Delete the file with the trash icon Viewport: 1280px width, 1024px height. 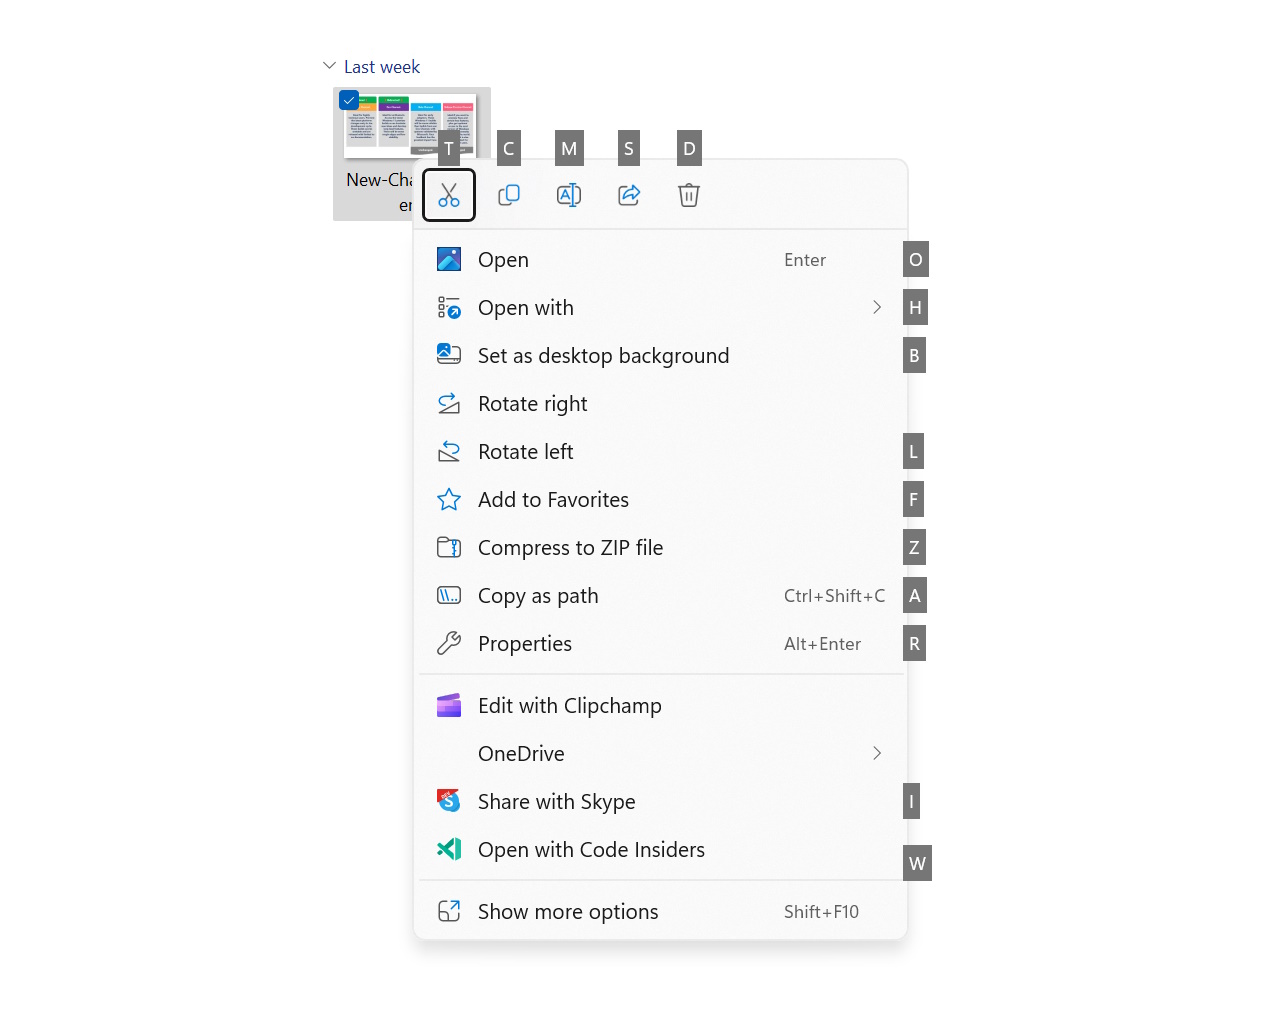(689, 195)
